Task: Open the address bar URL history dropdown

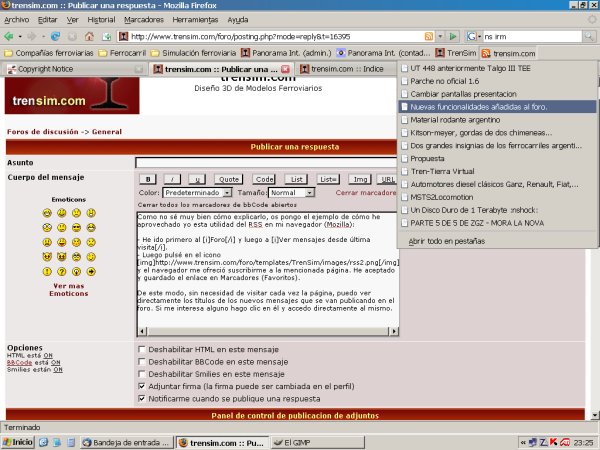Action: pos(441,36)
